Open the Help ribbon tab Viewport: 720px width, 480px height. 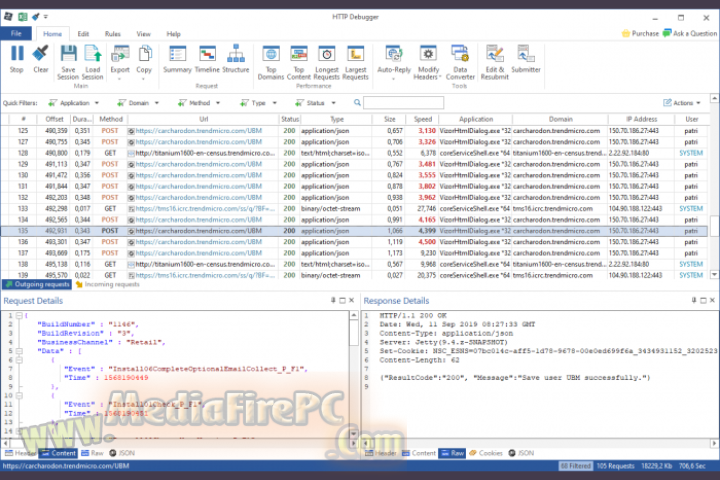point(174,34)
